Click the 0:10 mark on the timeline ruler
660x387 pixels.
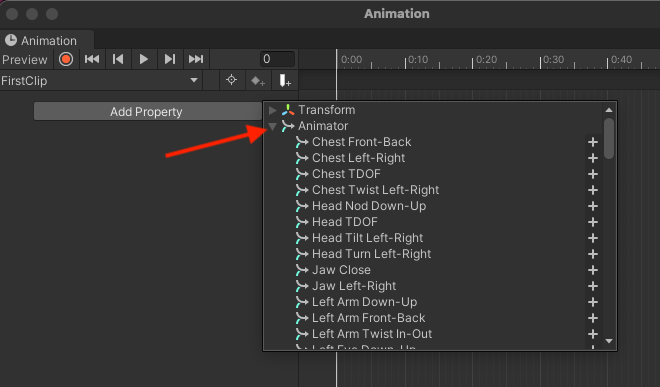pyautogui.click(x=418, y=60)
